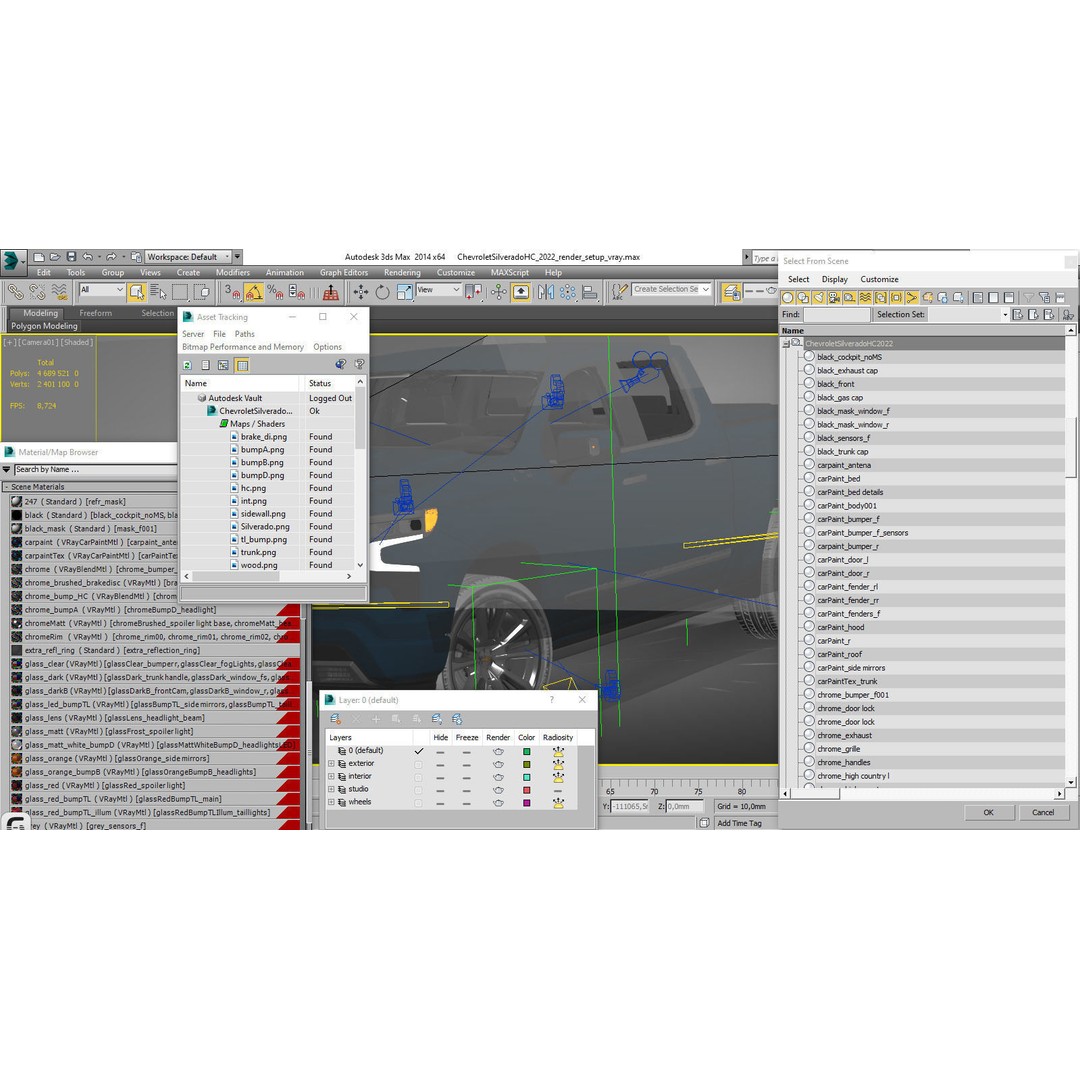Toggle the Percent Snap icon
1080x1080 pixels.
[275, 293]
